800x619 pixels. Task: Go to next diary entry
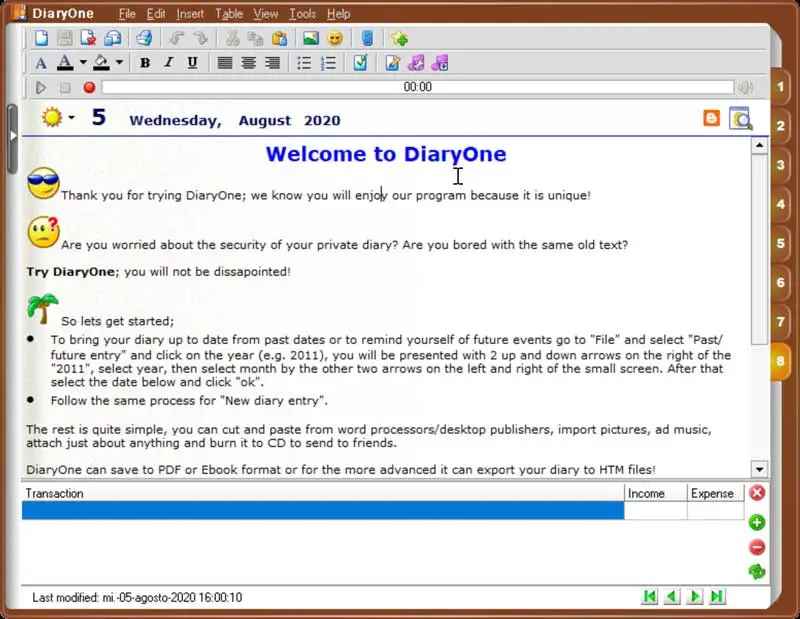pos(694,596)
